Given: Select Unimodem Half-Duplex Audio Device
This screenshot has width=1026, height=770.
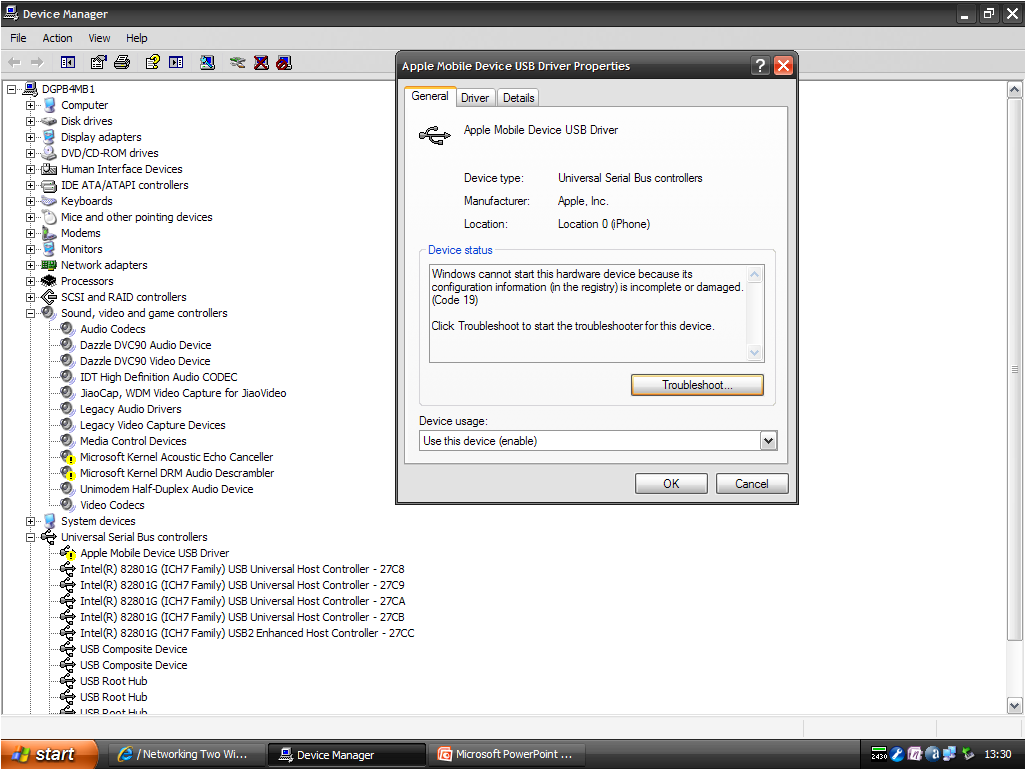Looking at the screenshot, I should [166, 489].
